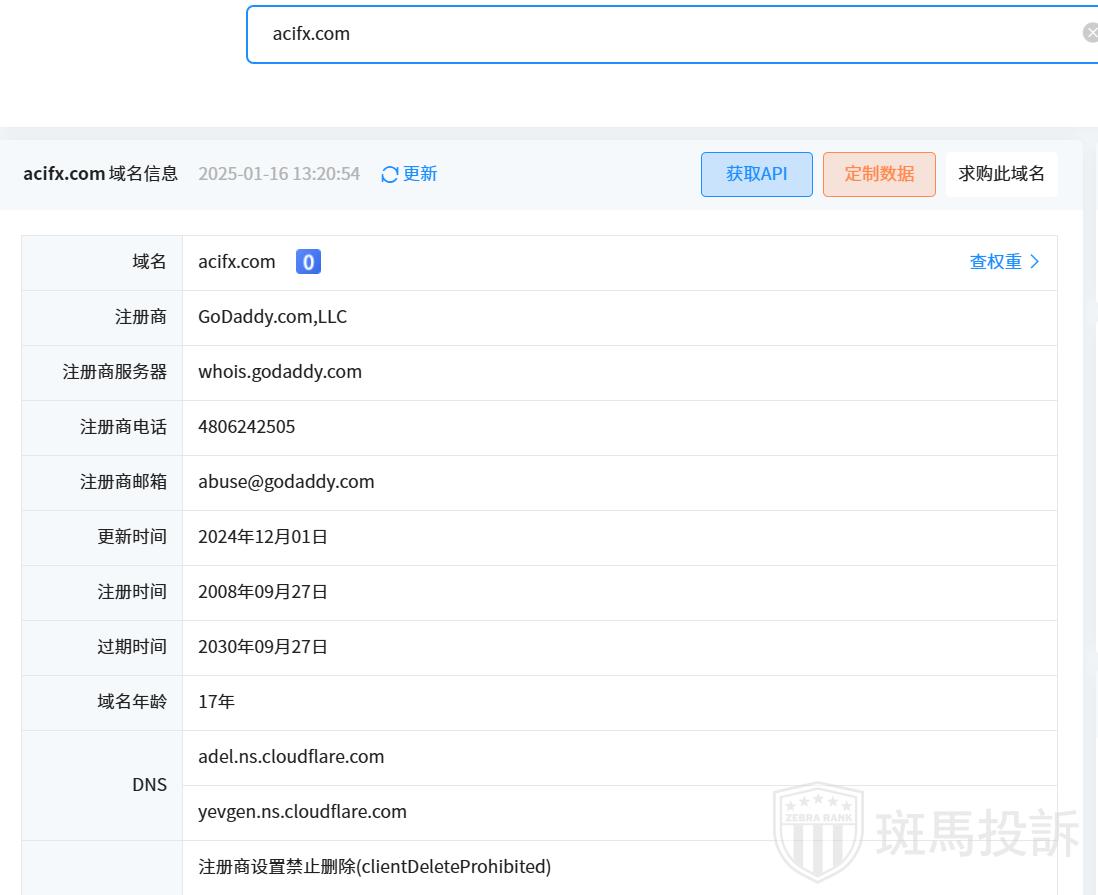Click the 更新 link text
1098x895 pixels.
pyautogui.click(x=420, y=174)
